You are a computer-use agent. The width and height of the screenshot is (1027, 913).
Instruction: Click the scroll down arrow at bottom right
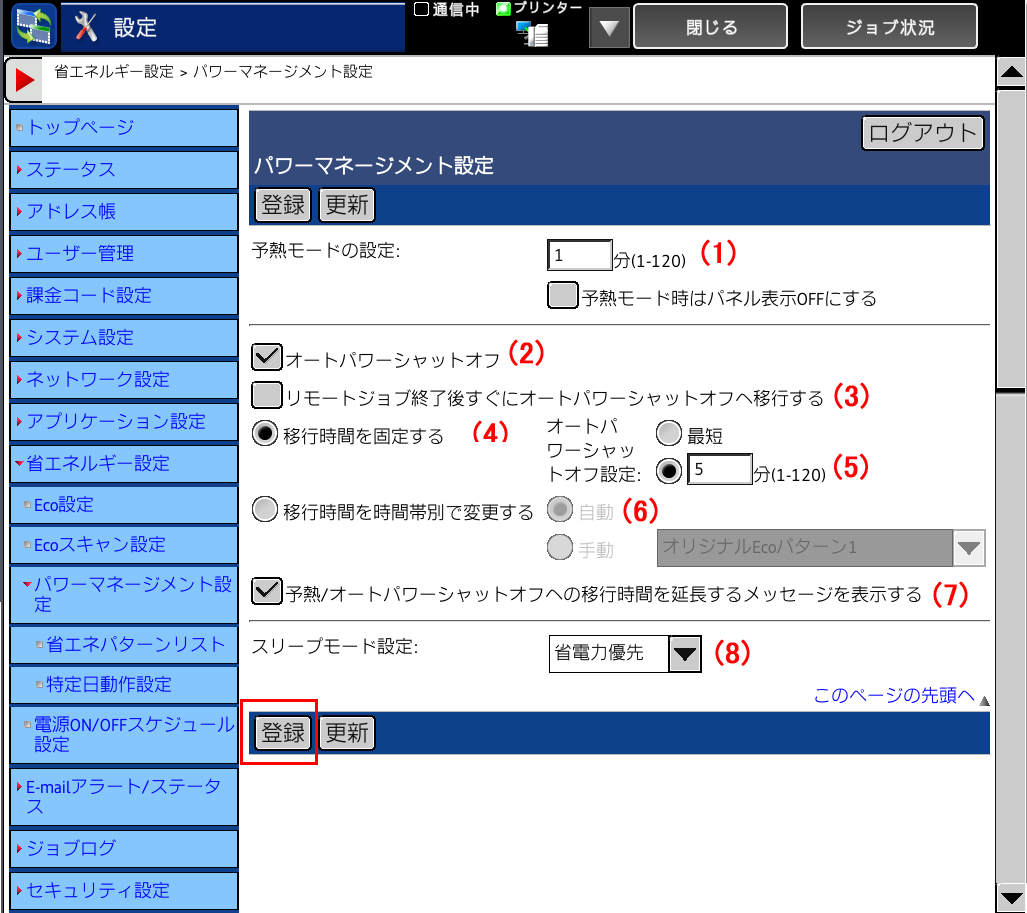point(1012,895)
